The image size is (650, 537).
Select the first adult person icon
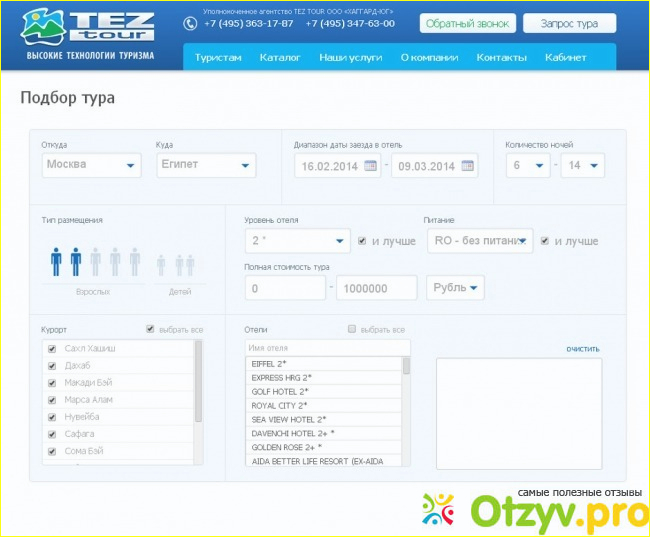[56, 261]
